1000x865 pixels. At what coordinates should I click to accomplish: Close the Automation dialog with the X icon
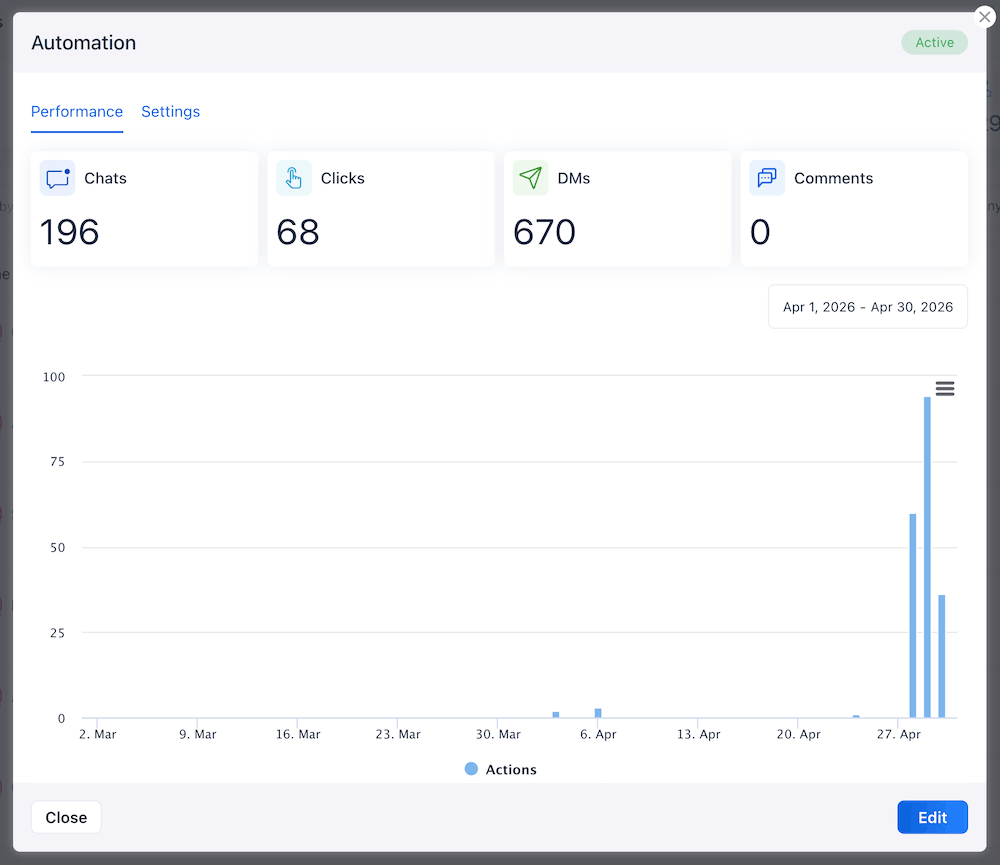pos(985,17)
